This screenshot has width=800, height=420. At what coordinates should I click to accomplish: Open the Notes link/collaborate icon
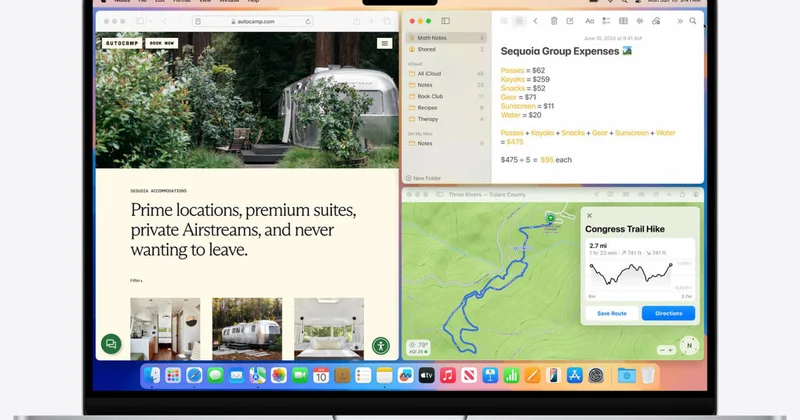tap(656, 21)
